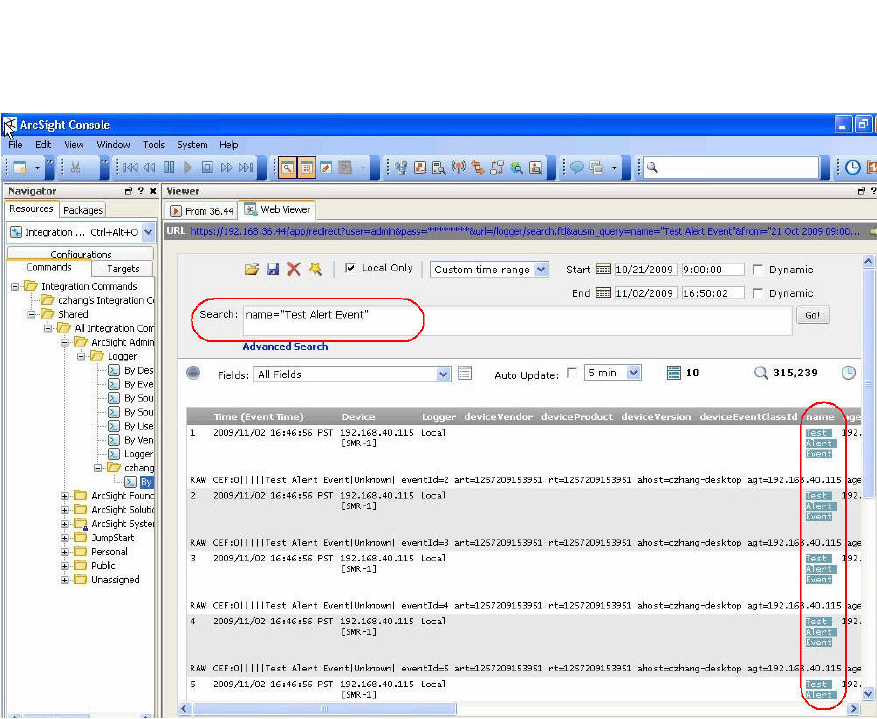
Task: Click the pause playback control
Action: click(169, 167)
